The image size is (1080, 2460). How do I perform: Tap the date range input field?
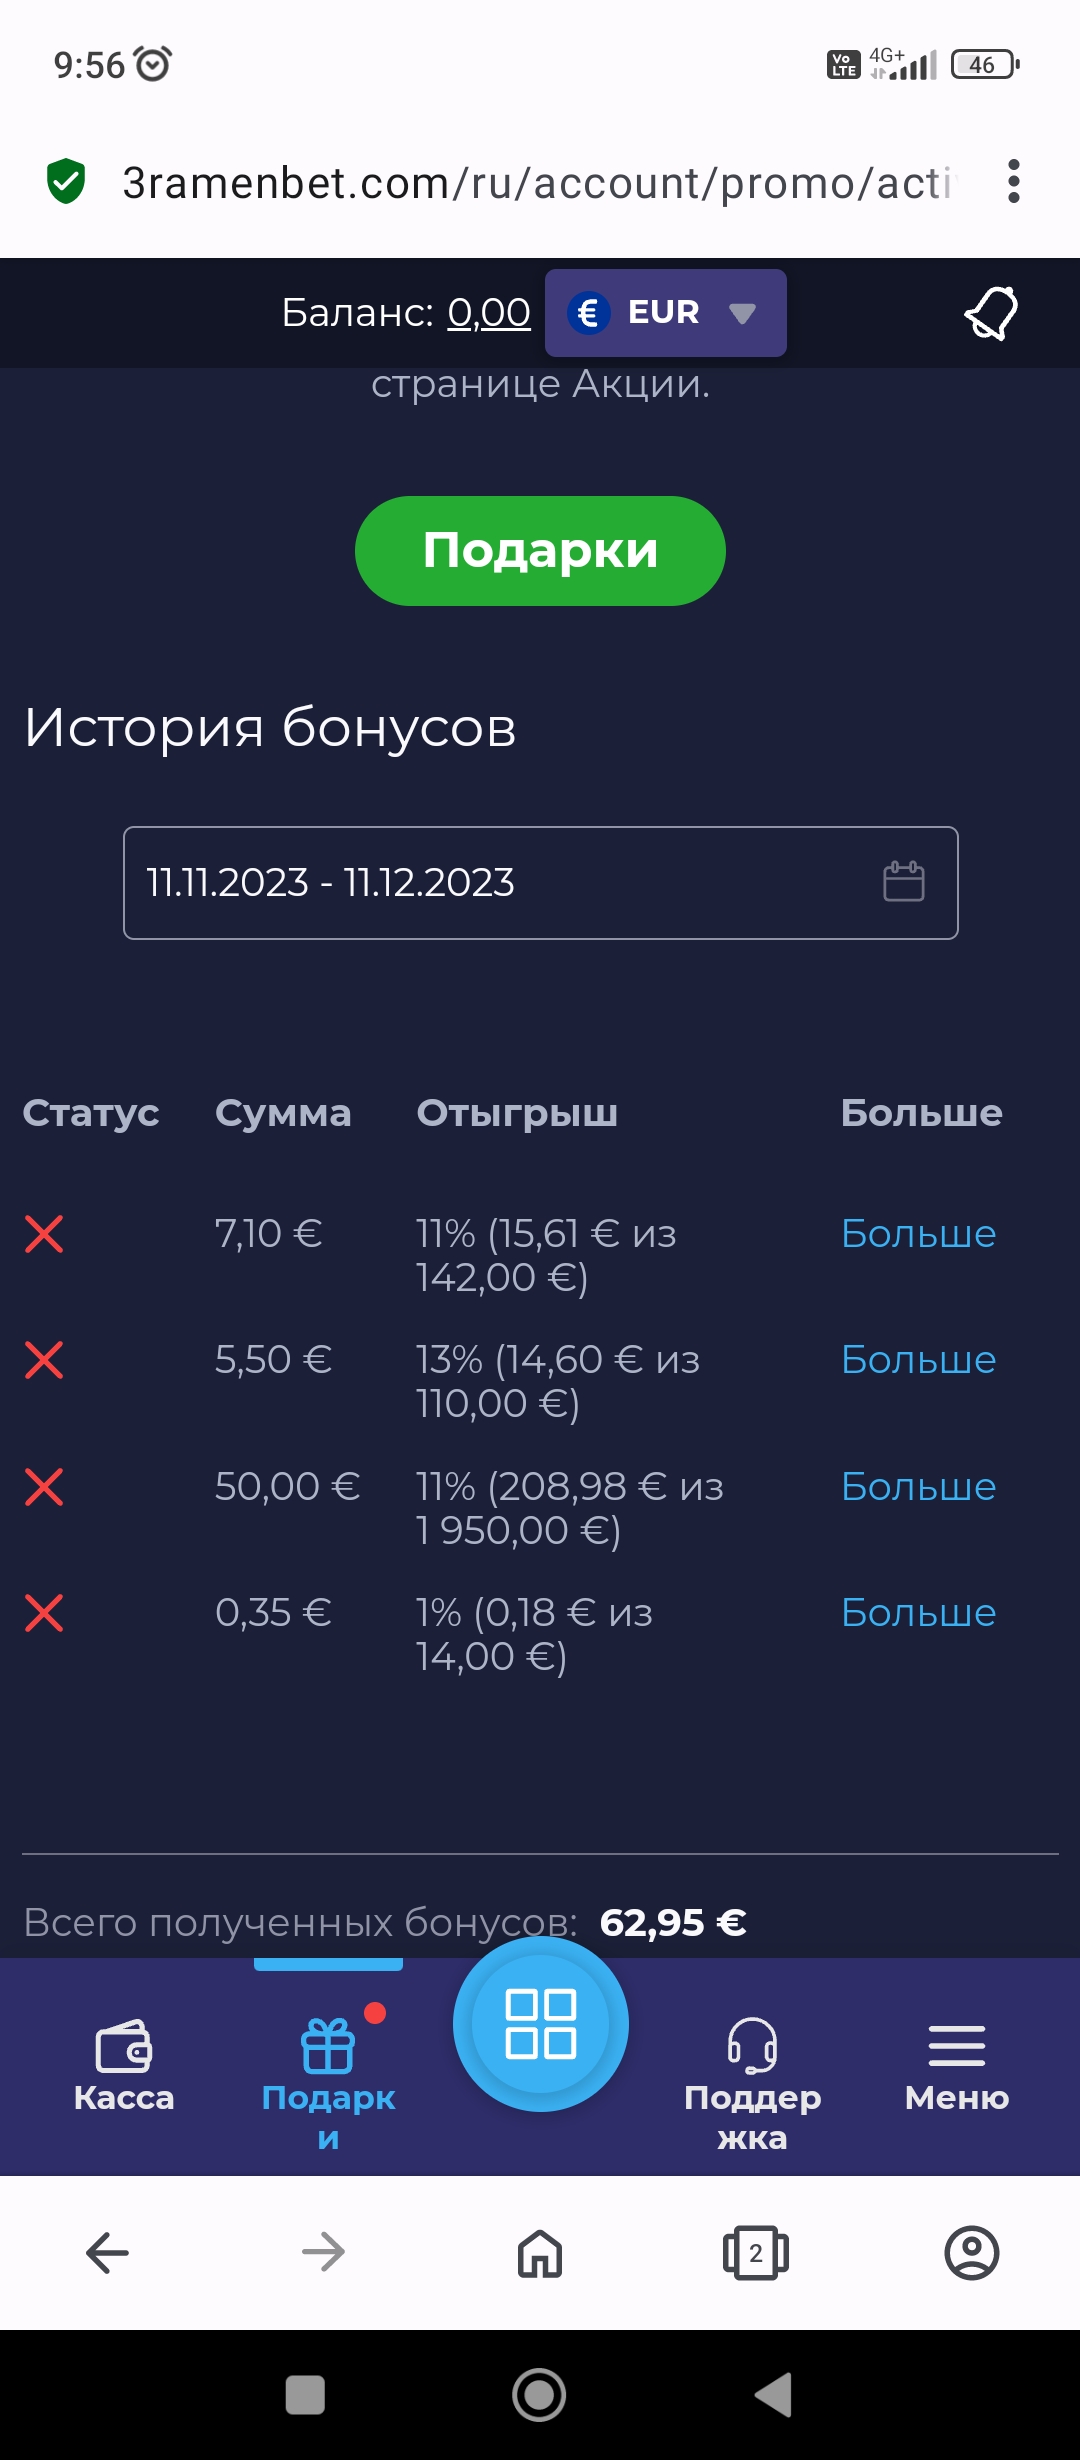point(500,883)
